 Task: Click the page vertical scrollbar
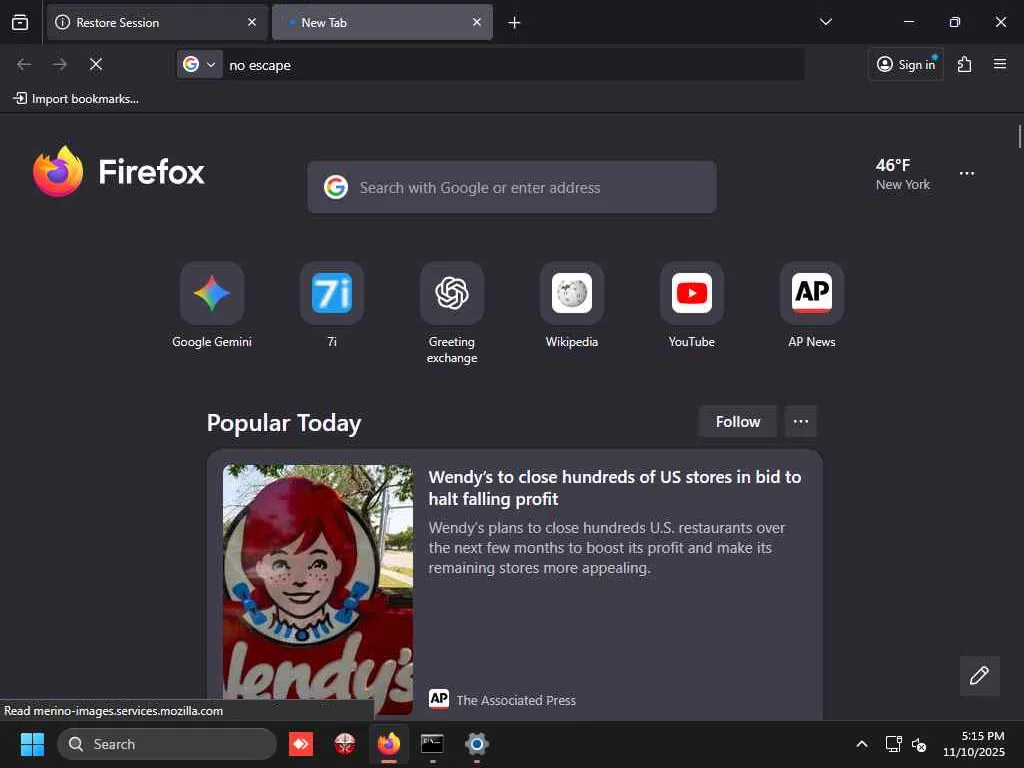(1019, 136)
